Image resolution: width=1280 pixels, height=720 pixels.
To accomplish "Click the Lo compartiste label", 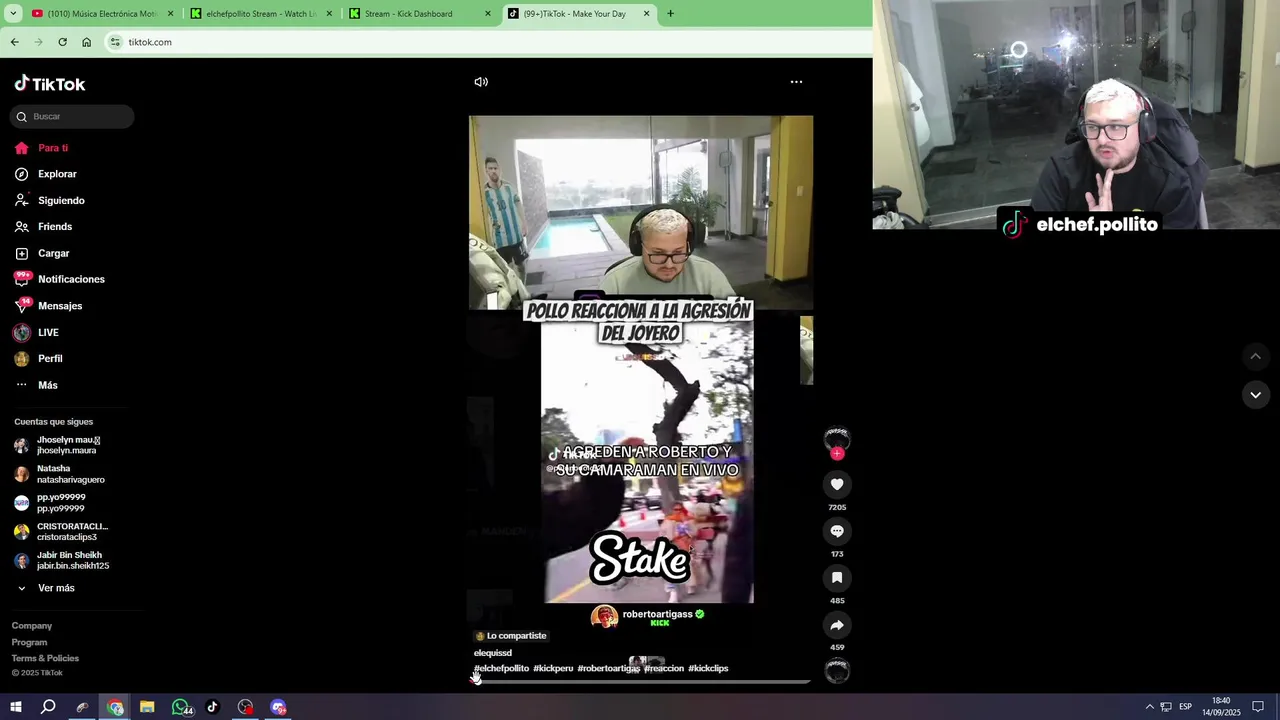I will (511, 636).
